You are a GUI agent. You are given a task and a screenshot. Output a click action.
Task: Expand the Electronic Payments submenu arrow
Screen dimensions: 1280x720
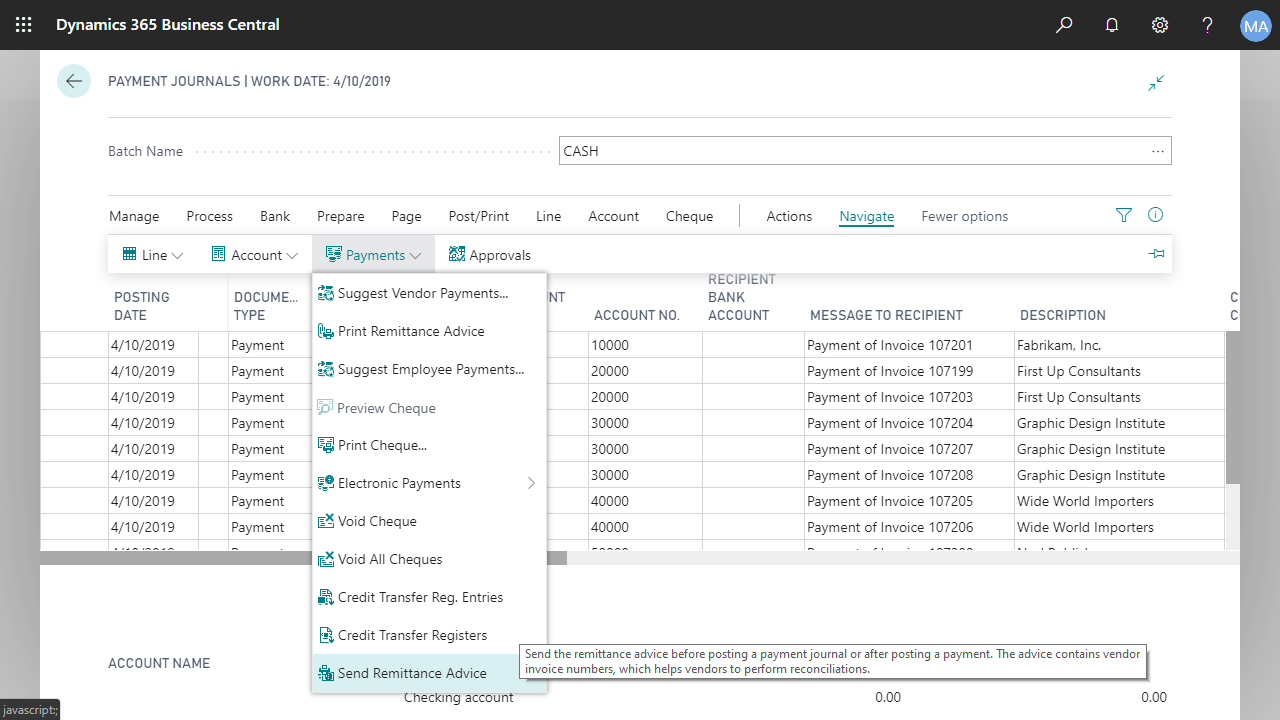(531, 483)
